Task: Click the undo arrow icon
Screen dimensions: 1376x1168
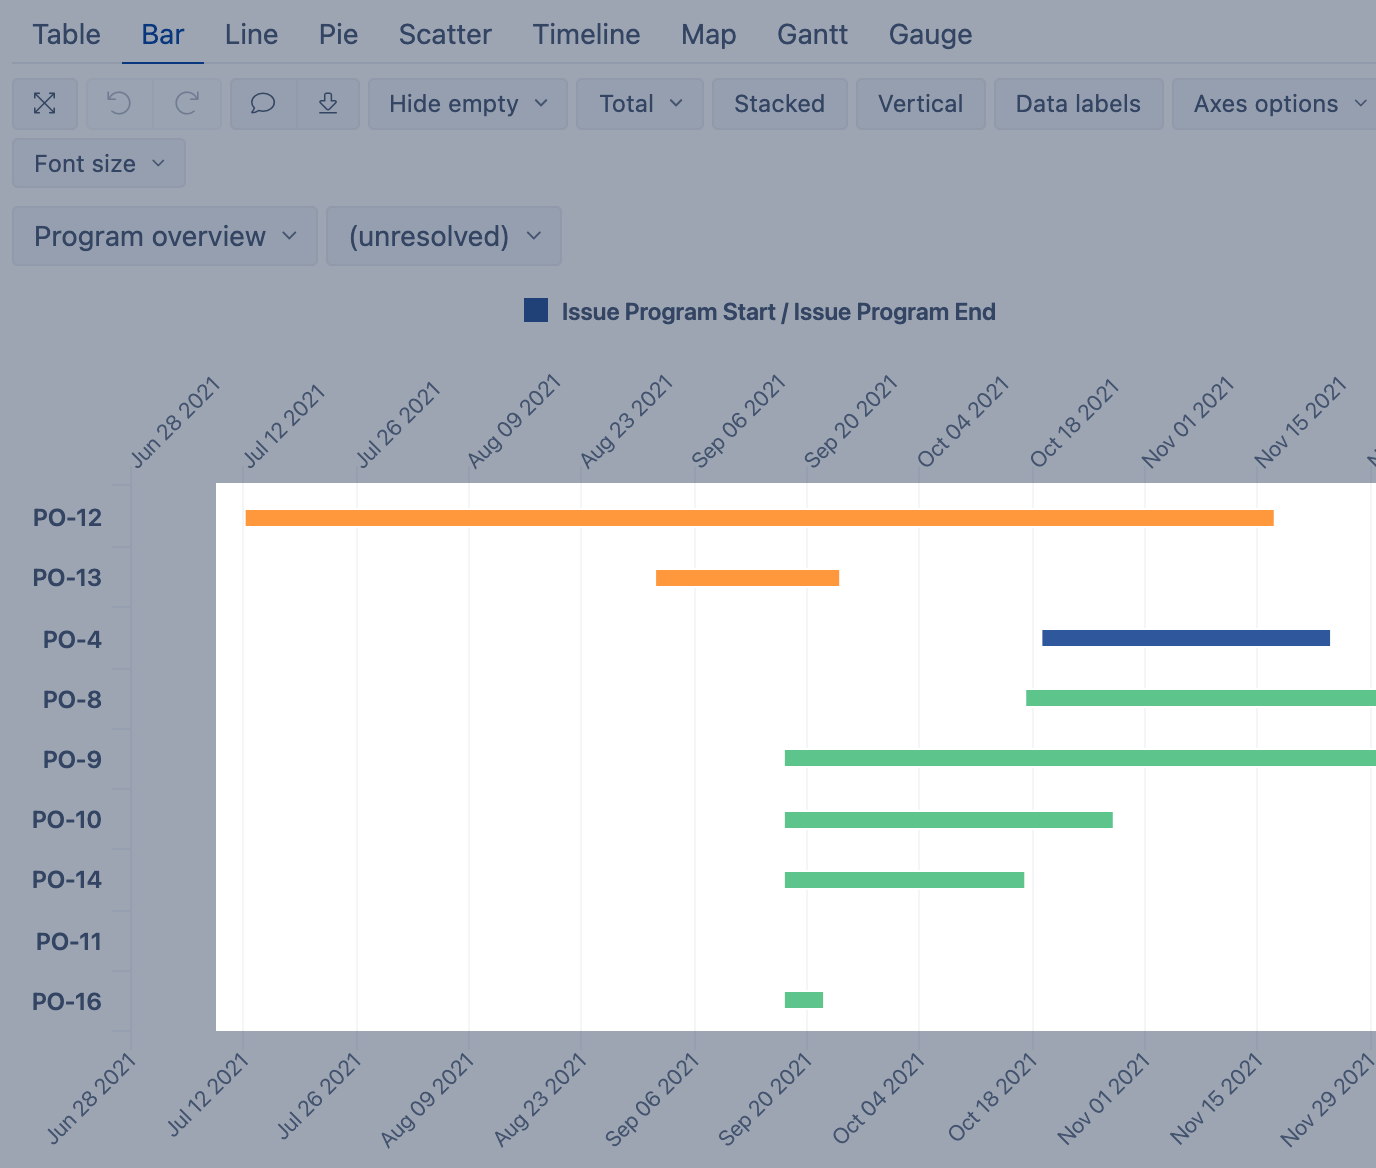Action: 119,104
